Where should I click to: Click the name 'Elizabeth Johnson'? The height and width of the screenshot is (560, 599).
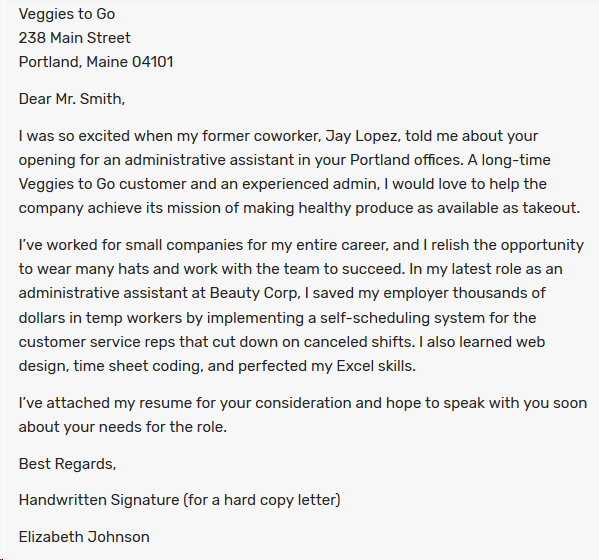[84, 537]
